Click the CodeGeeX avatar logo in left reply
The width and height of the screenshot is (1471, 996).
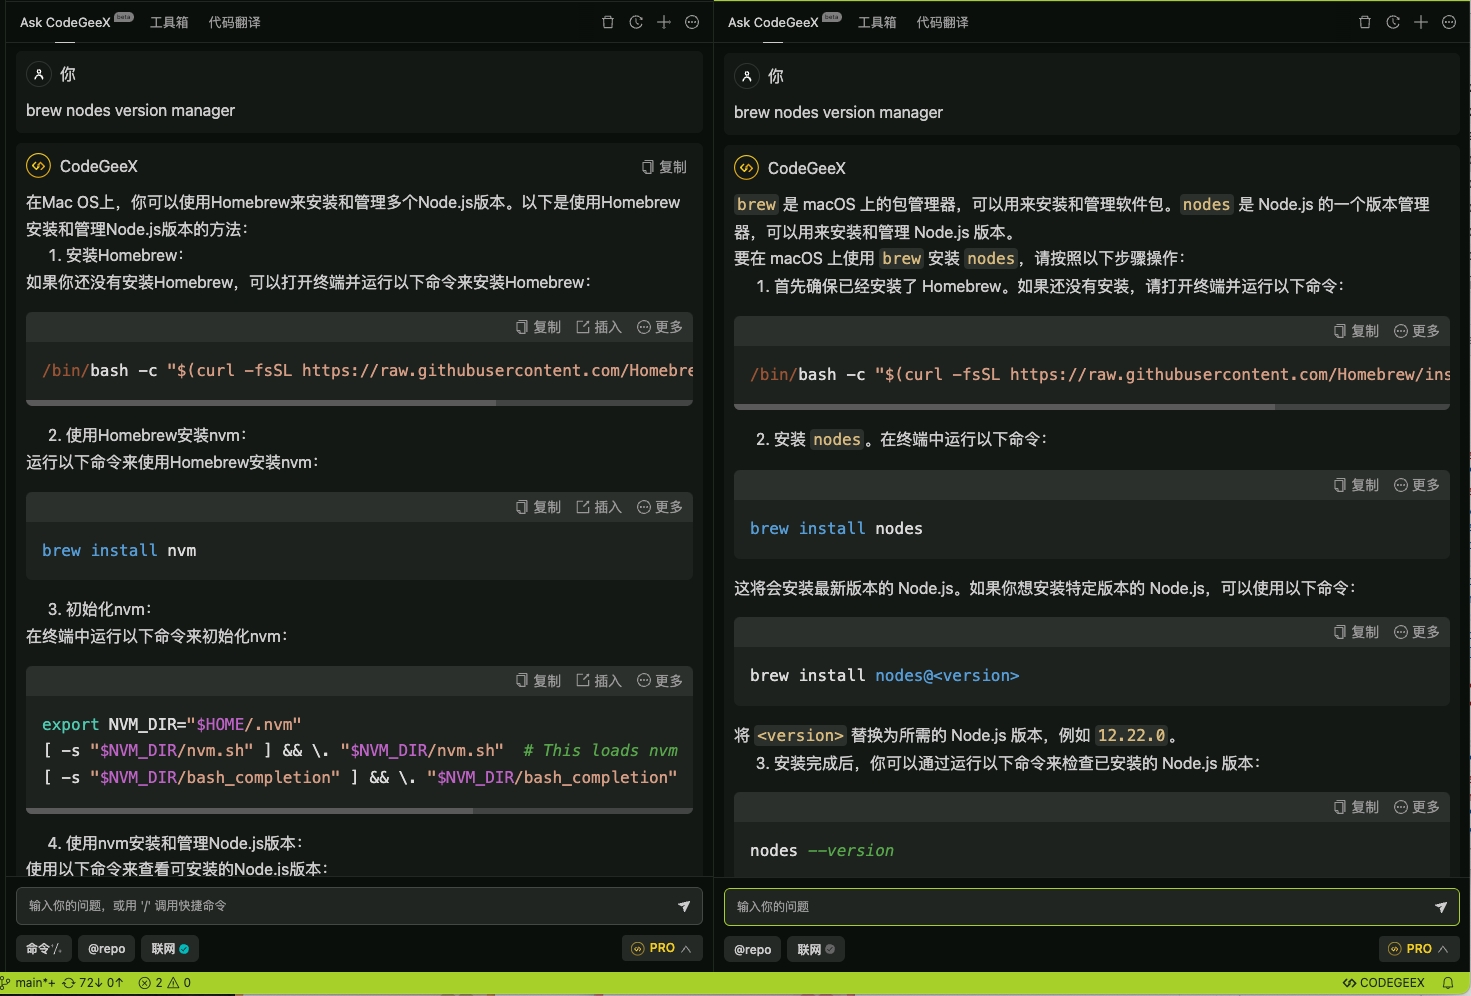(x=38, y=166)
